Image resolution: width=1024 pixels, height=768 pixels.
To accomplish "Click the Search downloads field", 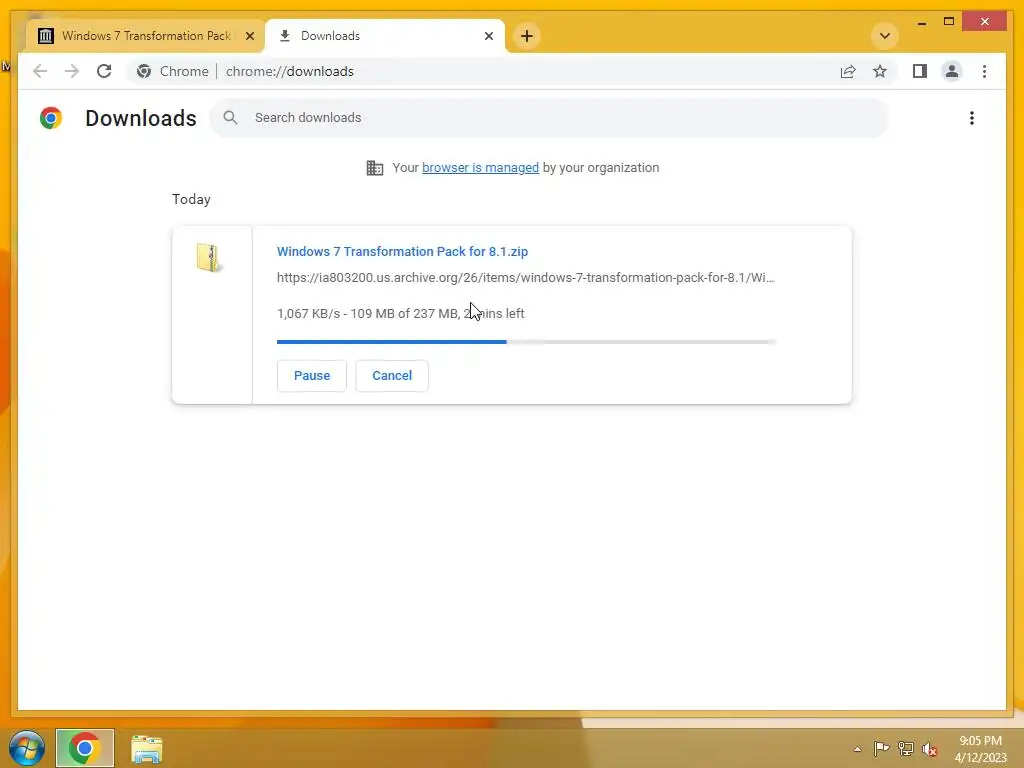I will [x=549, y=118].
